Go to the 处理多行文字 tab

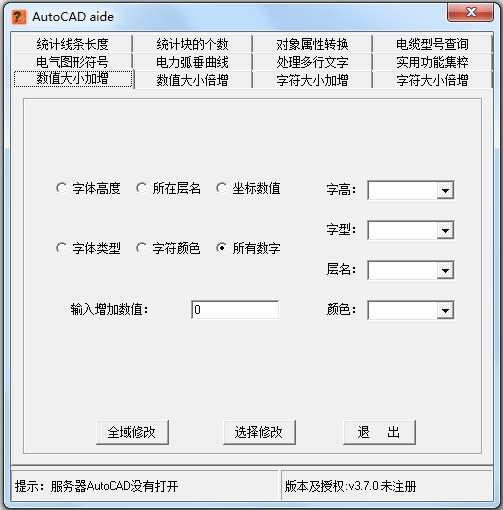(x=312, y=62)
